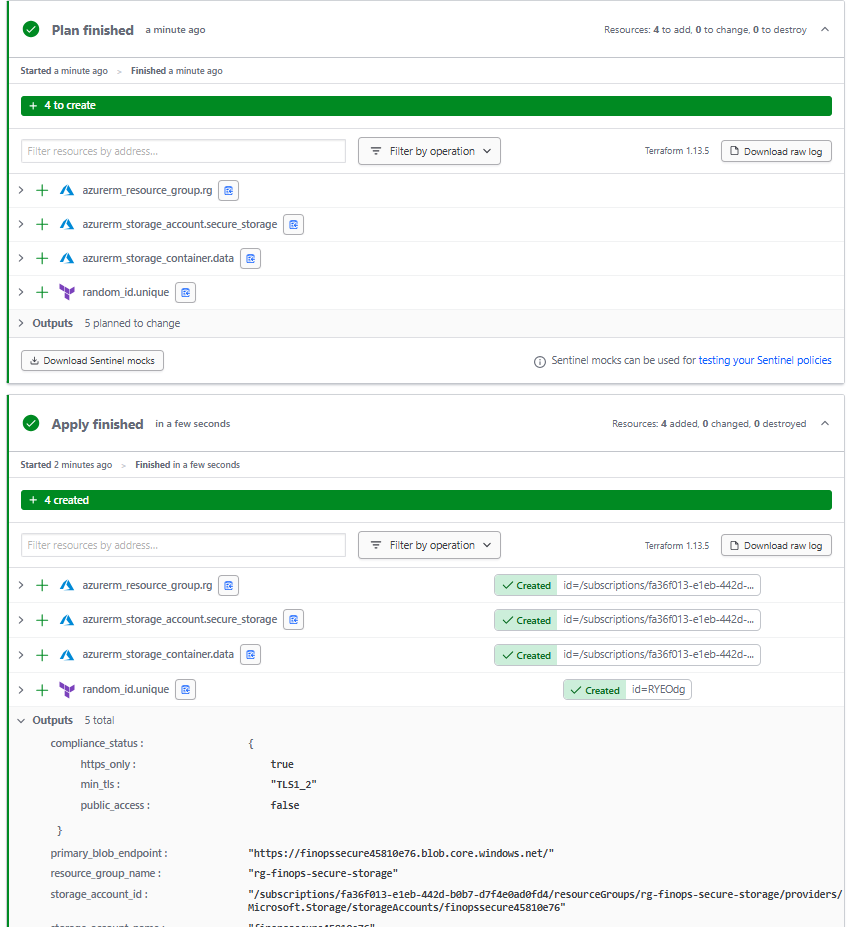
Task: Click the Azure logo for azurerm_resource_group.rg in Apply
Action: pyautogui.click(x=67, y=585)
